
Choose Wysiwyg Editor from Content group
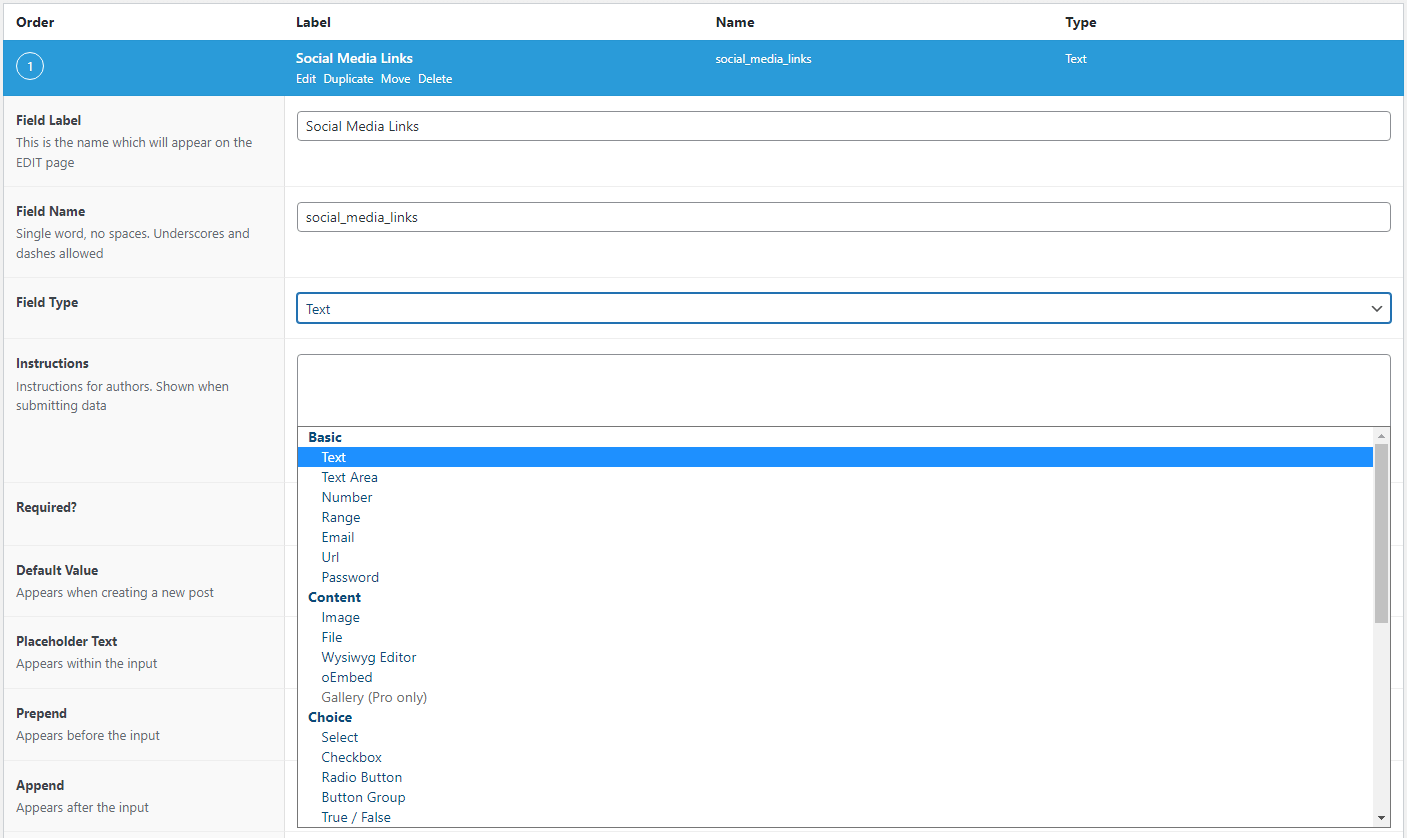368,657
